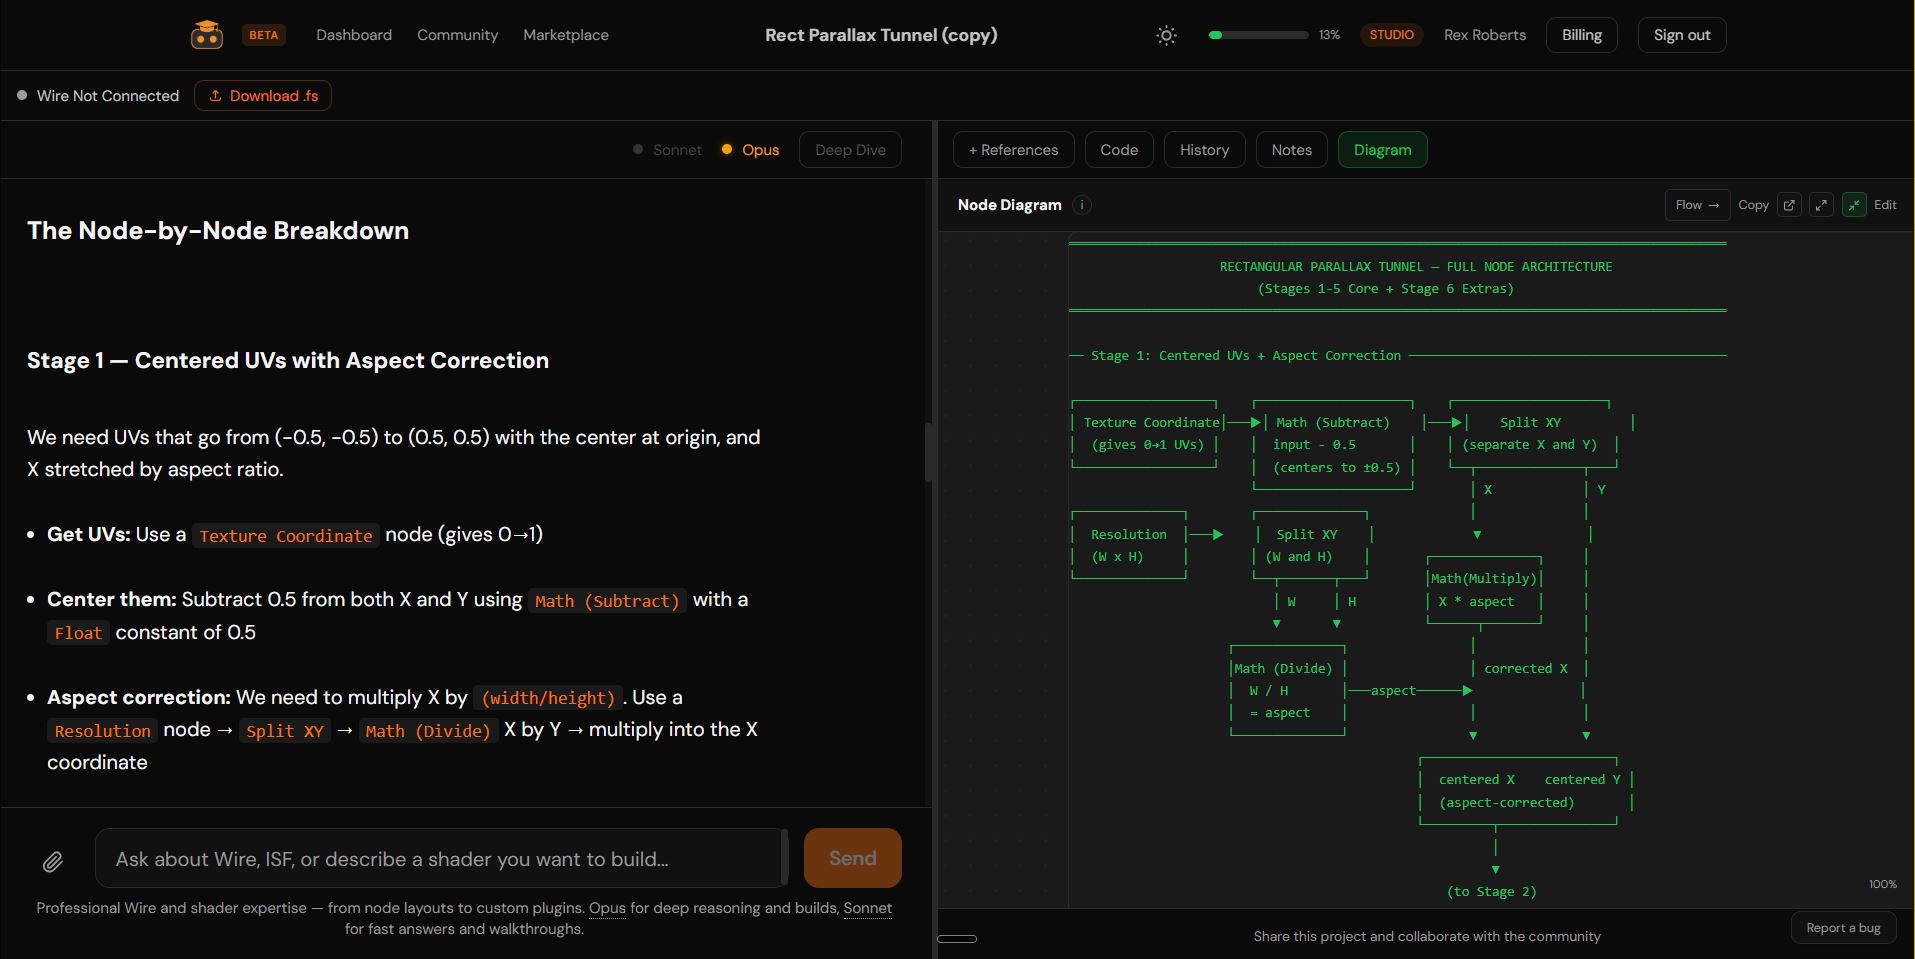Image resolution: width=1915 pixels, height=959 pixels.
Task: Click the green collapse diagram icon
Action: (1854, 205)
